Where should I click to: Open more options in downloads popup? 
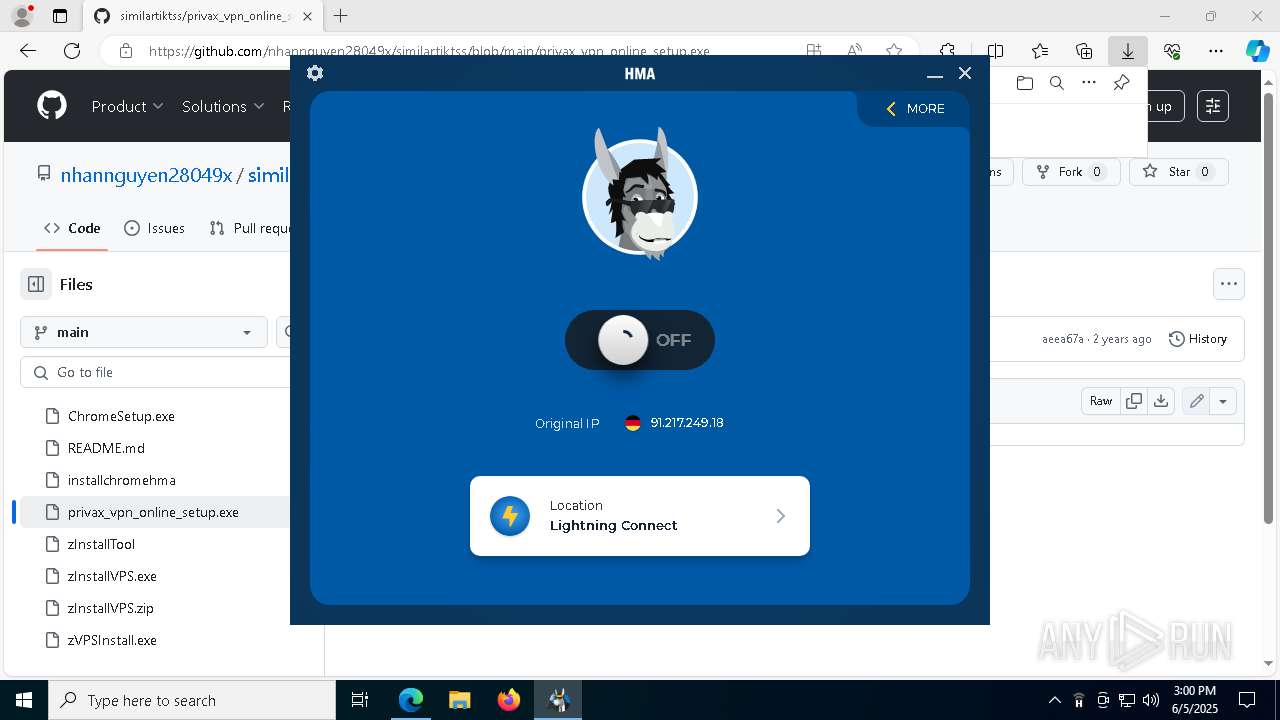click(x=1089, y=83)
